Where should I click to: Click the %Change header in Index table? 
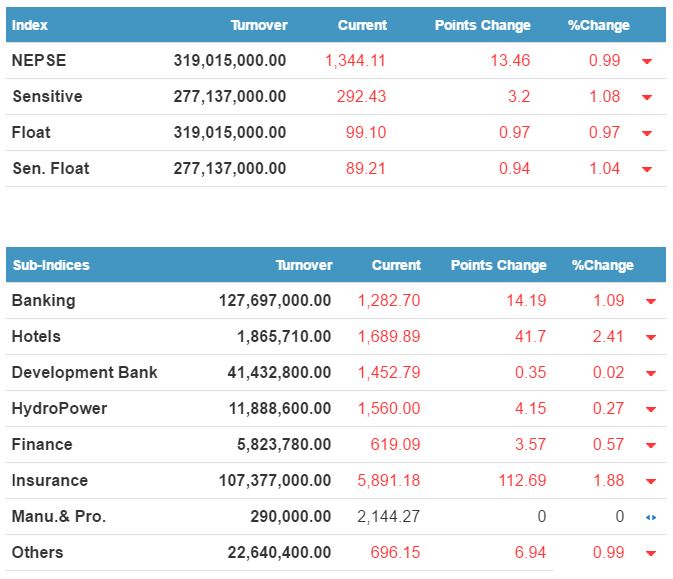coord(599,25)
